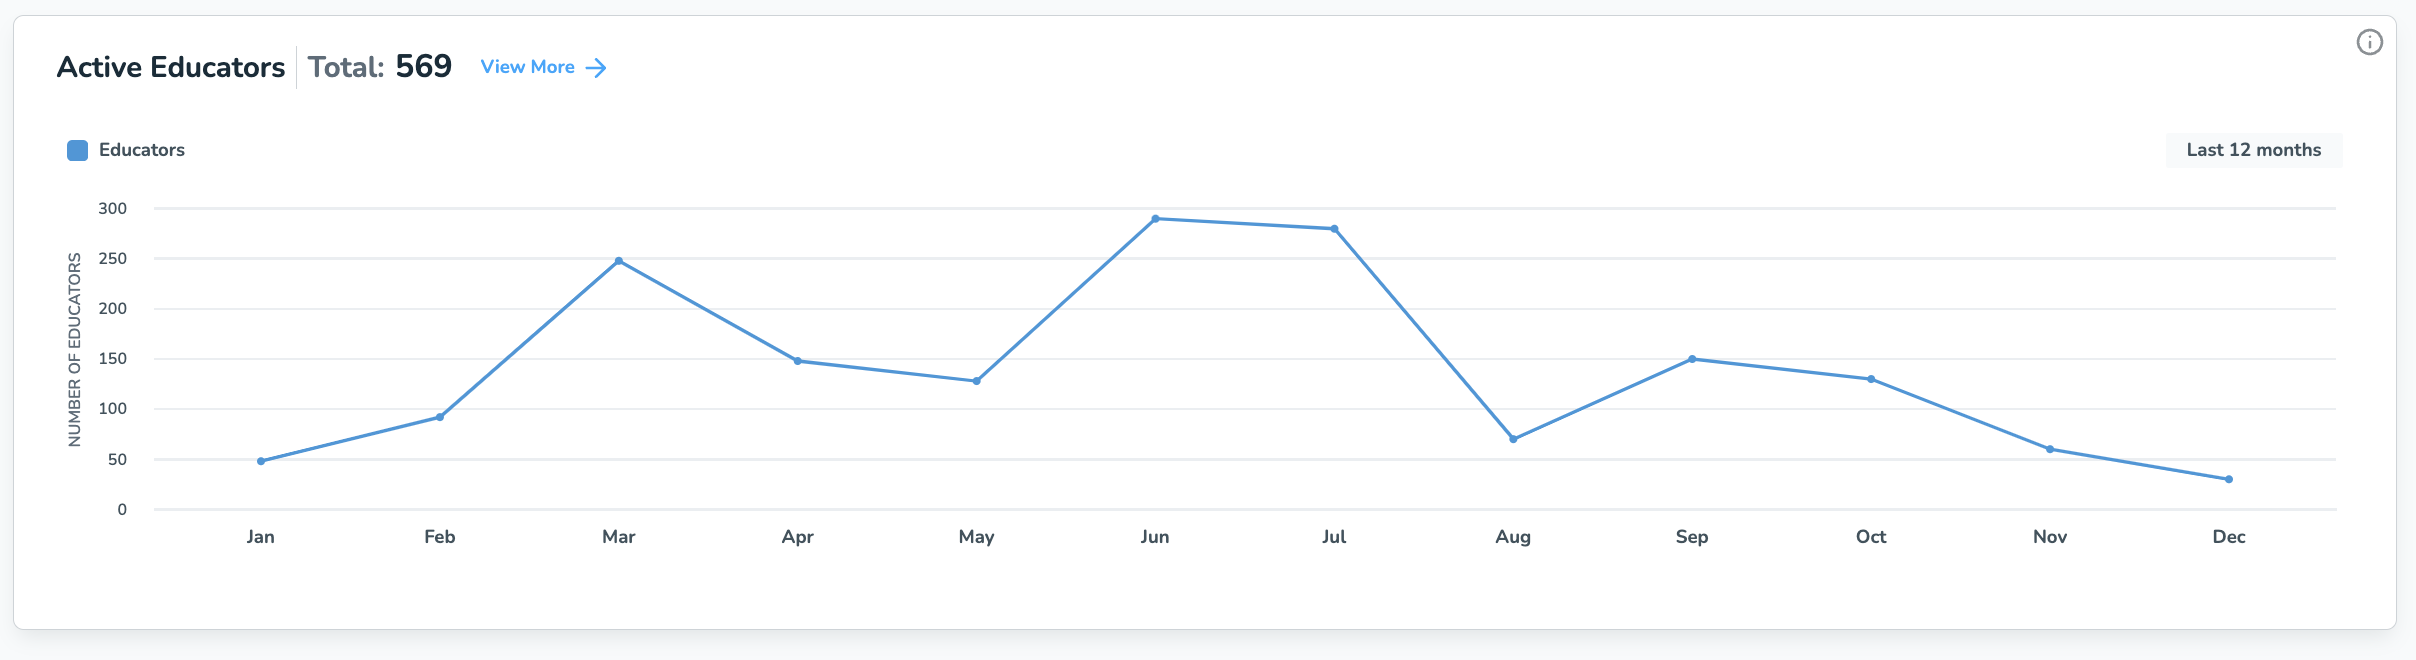Toggle the Educators legend series
2416x660 pixels.
pos(141,150)
